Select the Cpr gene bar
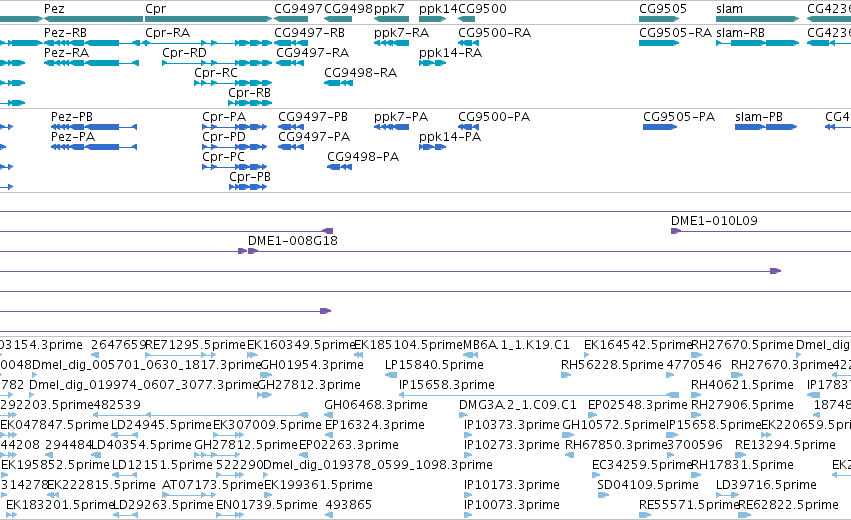 [x=208, y=19]
